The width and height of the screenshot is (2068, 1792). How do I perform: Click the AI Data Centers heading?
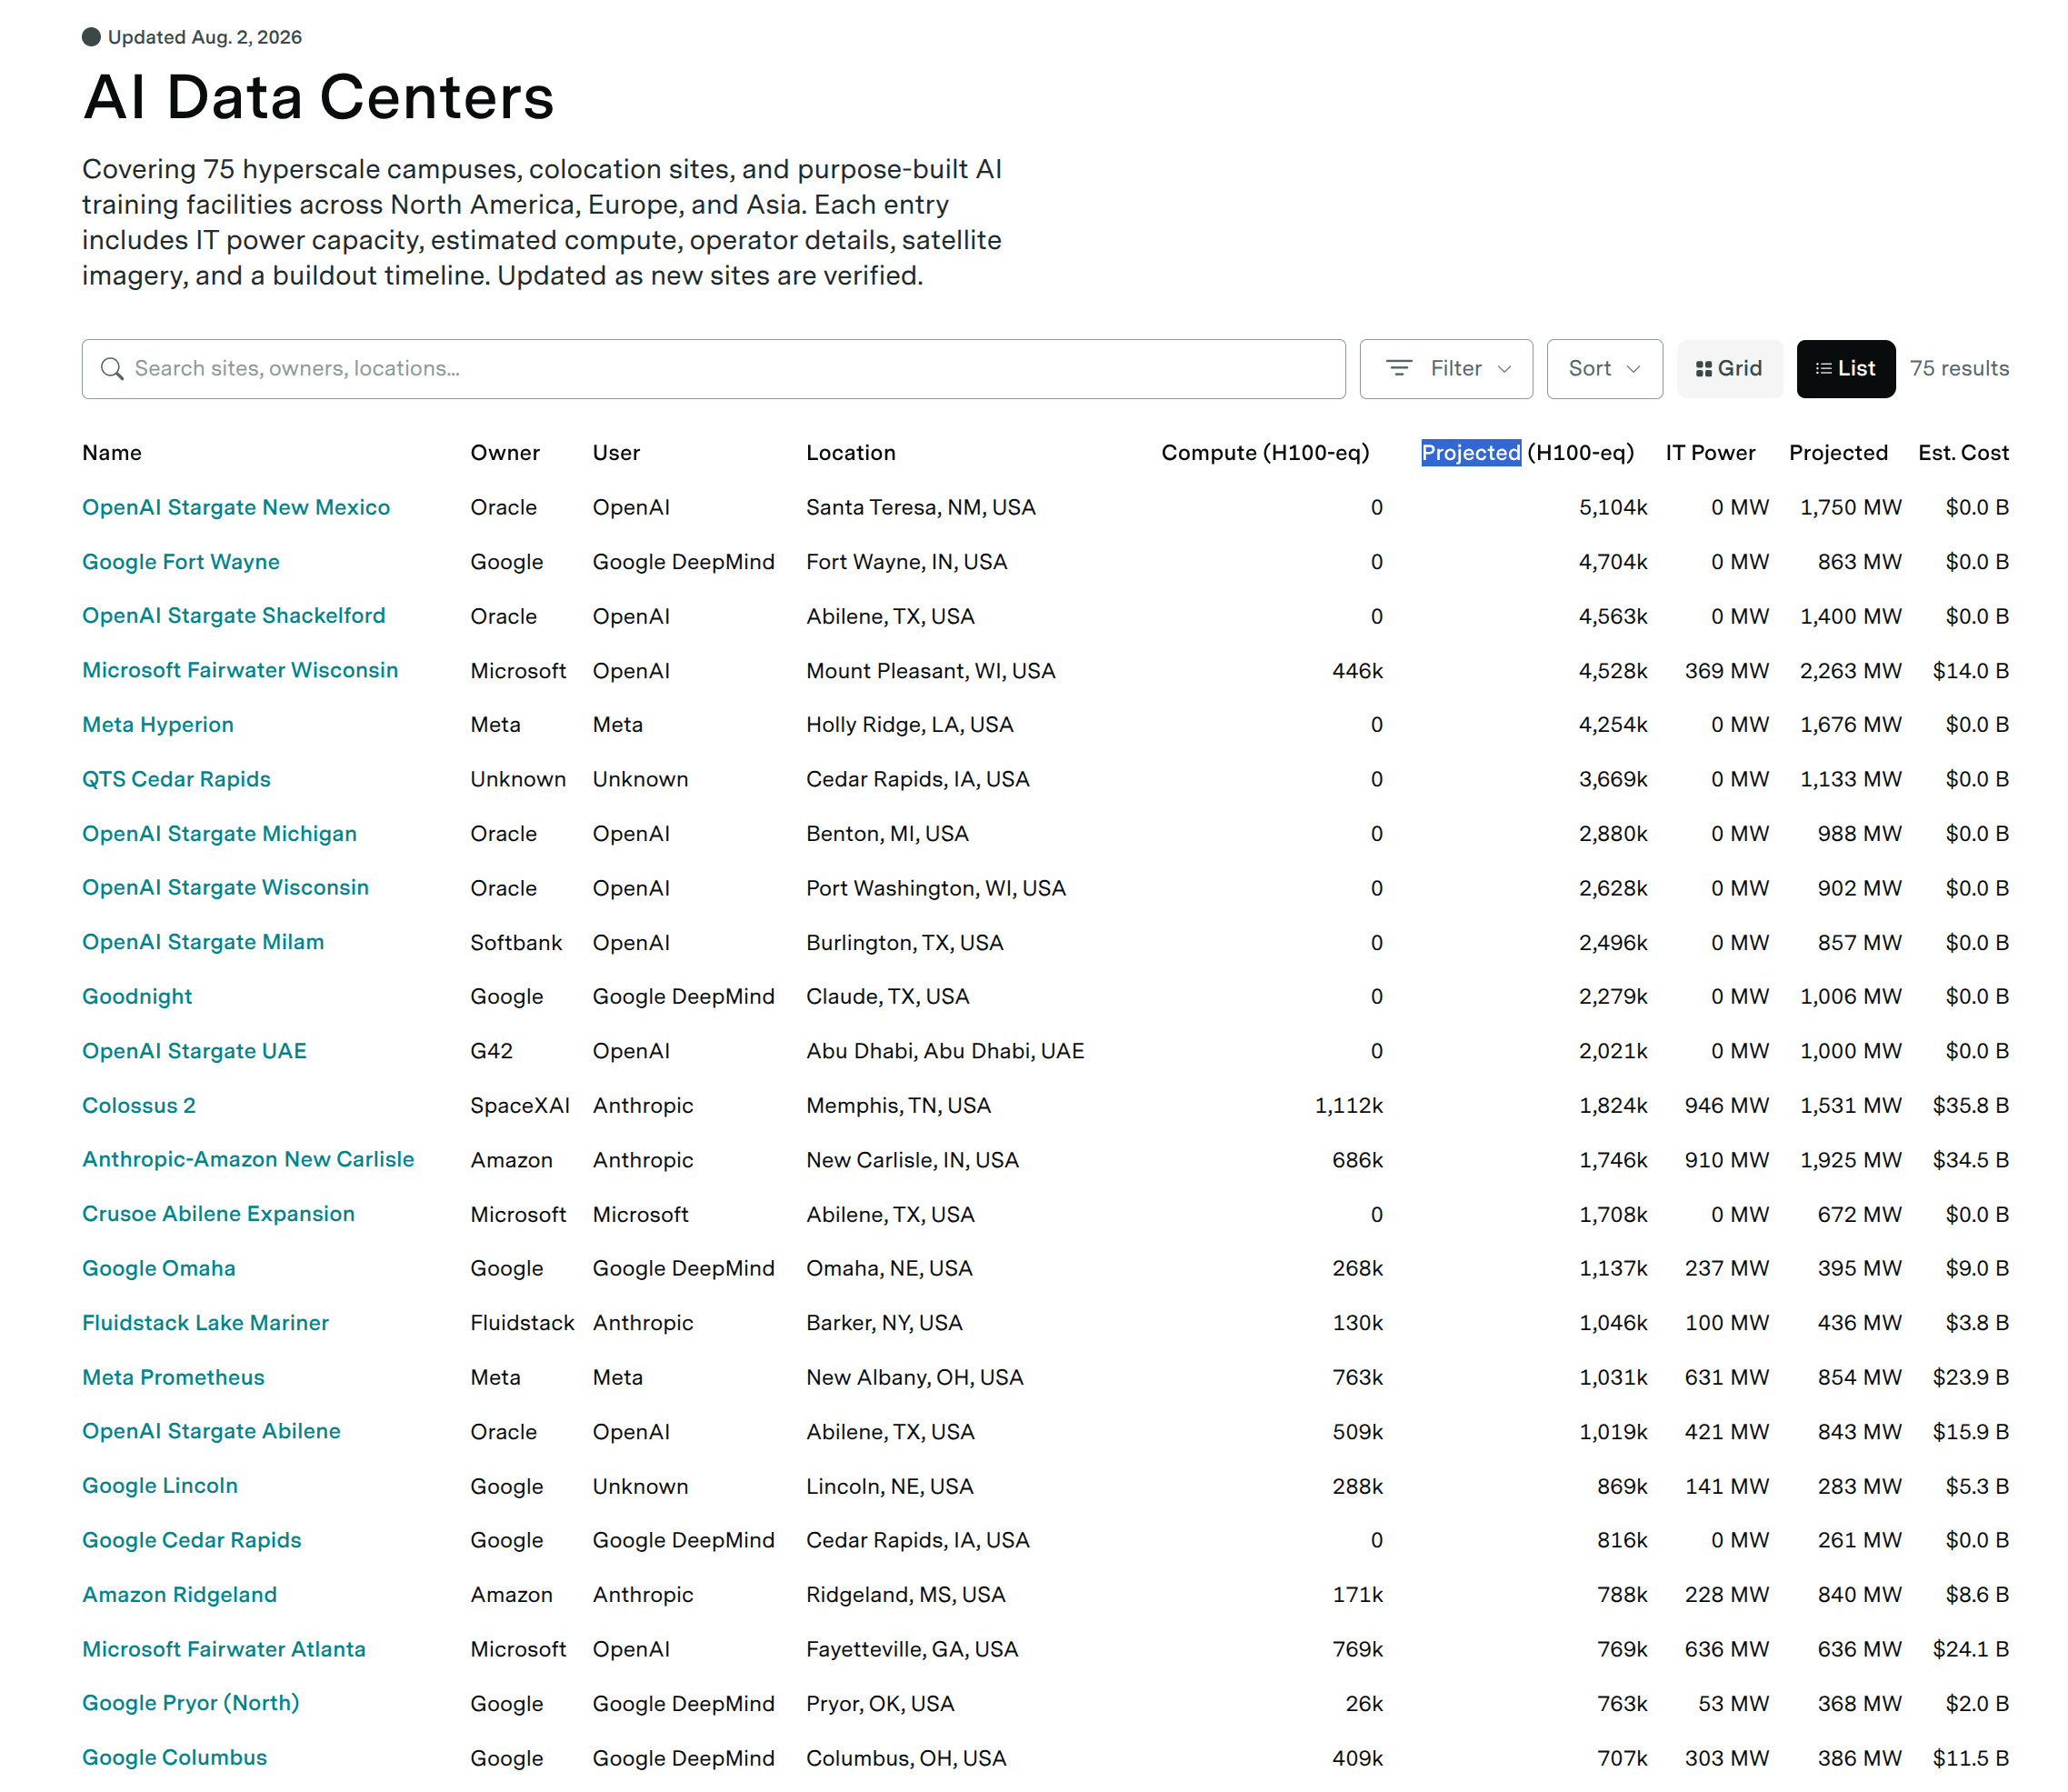coord(318,98)
